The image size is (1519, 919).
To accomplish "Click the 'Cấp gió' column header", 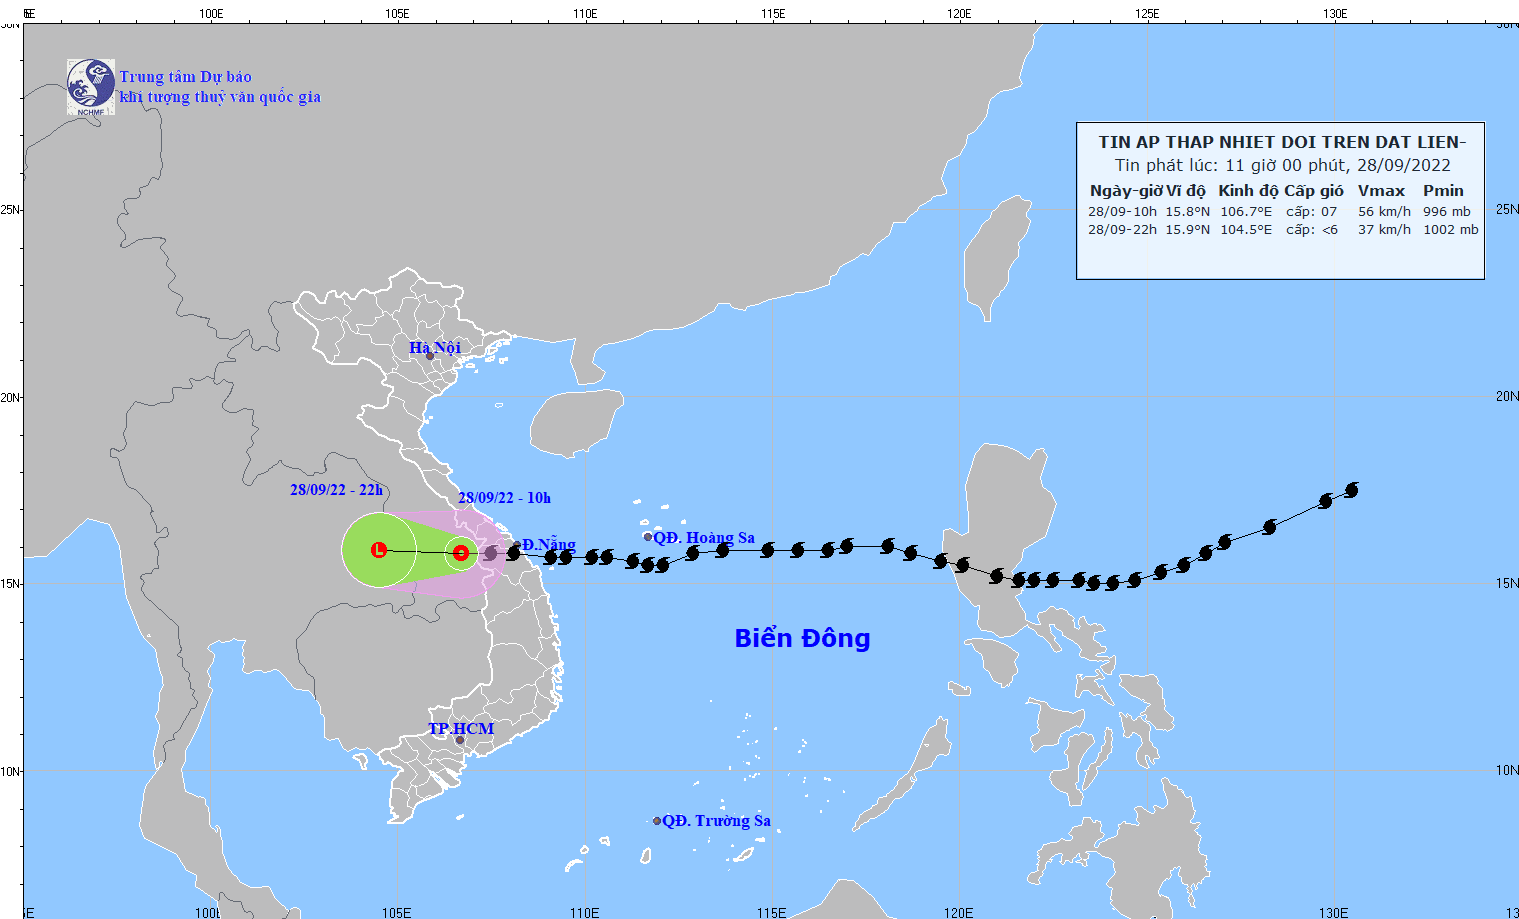I will 1314,190.
